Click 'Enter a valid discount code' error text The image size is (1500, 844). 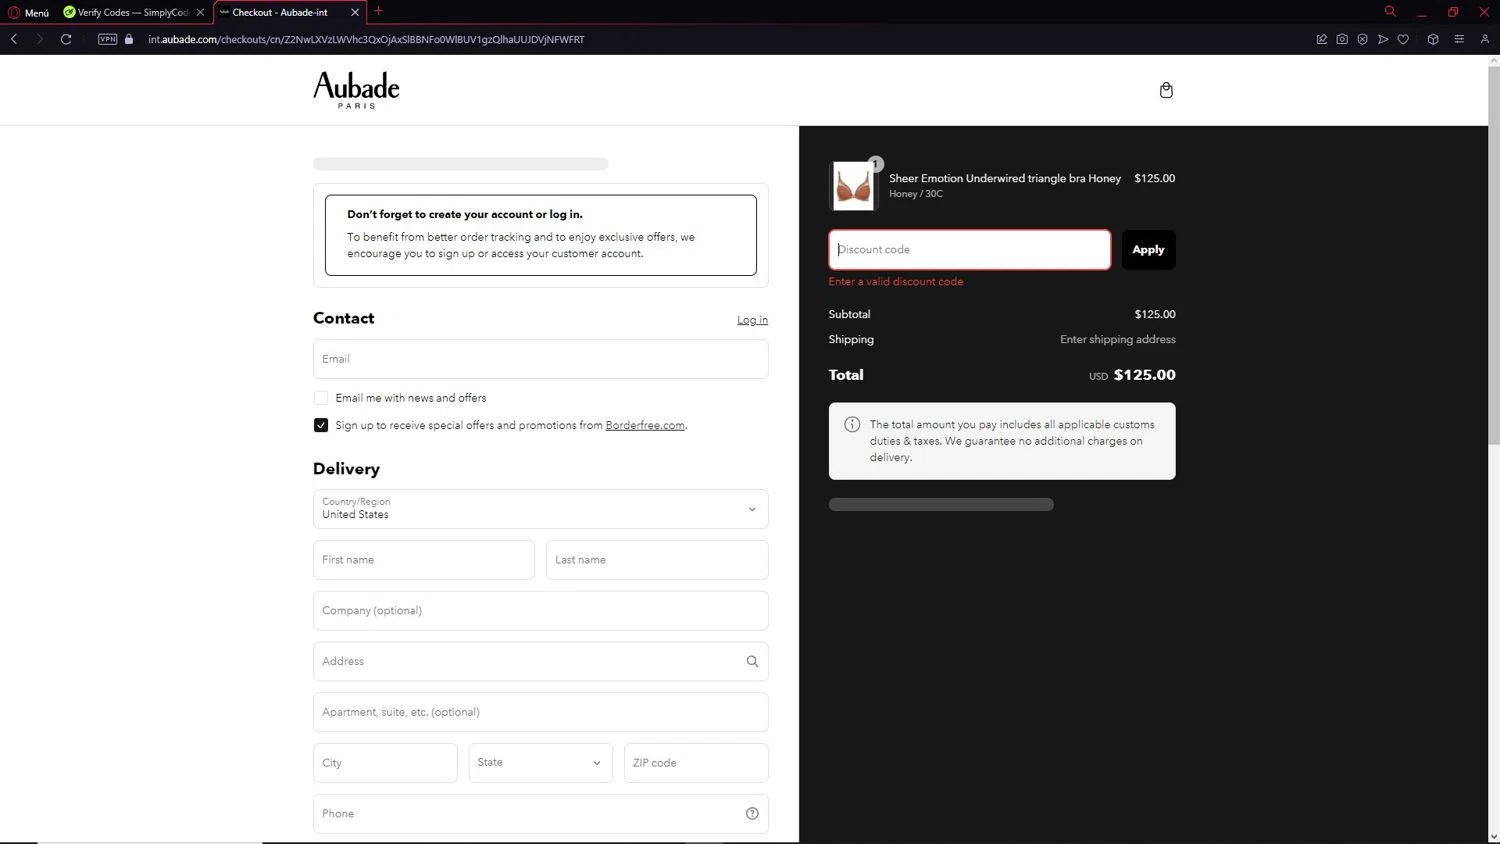coord(896,282)
